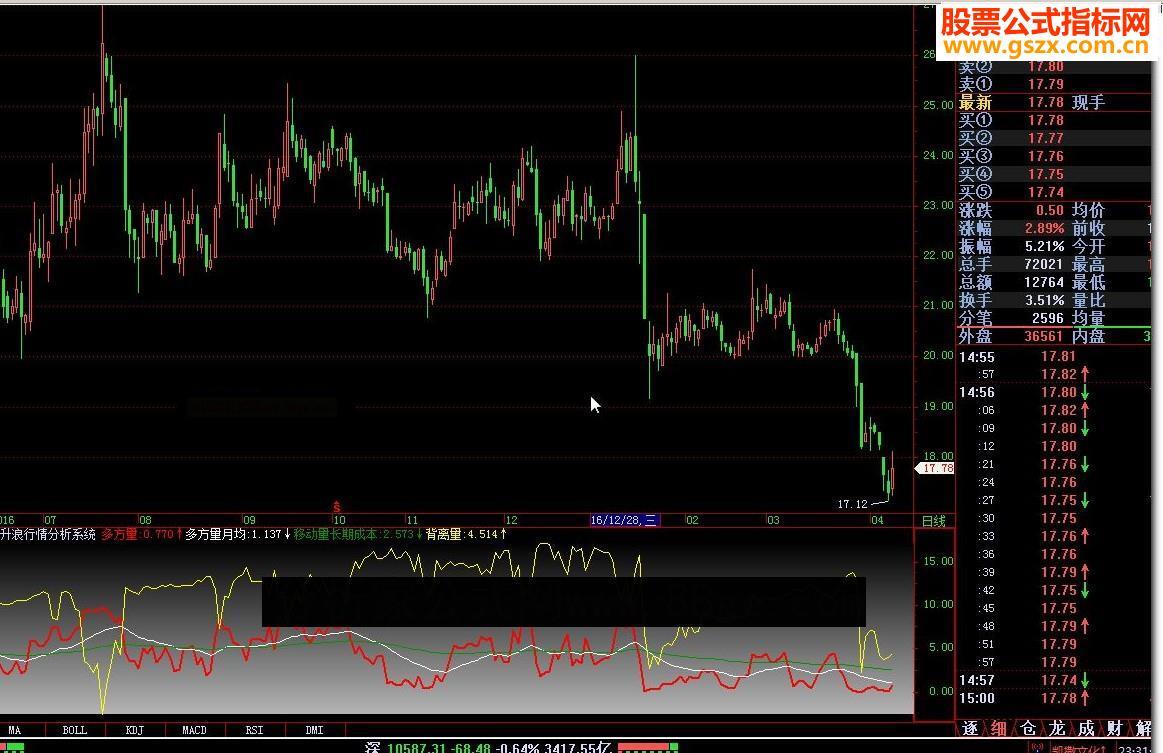Click the 日线 period selector
Screen dimensions: 1163x753
(x=933, y=521)
